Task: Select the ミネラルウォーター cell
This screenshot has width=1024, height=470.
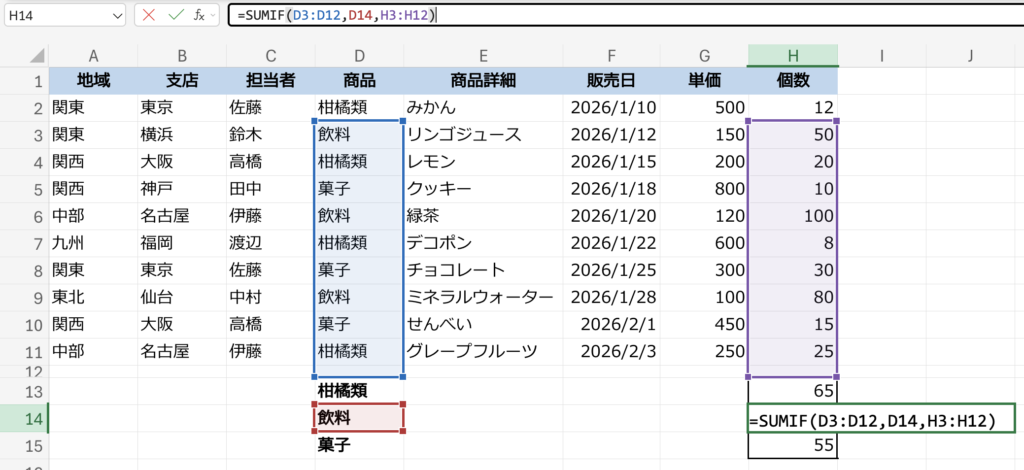Action: click(x=482, y=297)
